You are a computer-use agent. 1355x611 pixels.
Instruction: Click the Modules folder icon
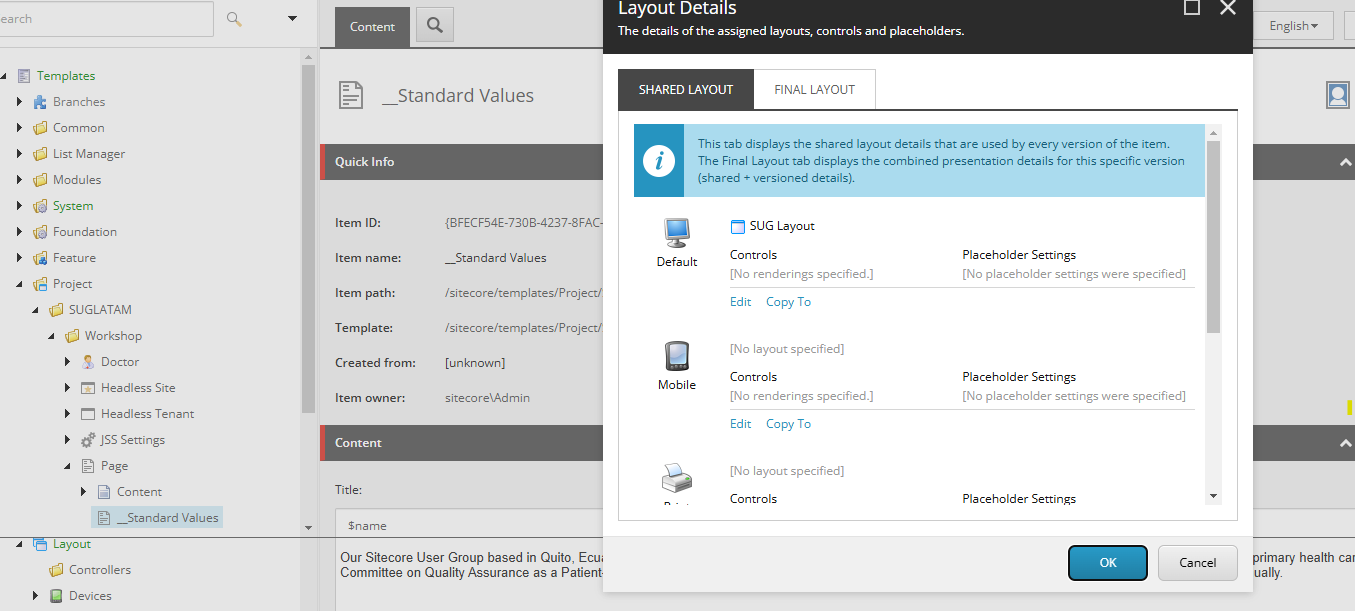pos(40,180)
